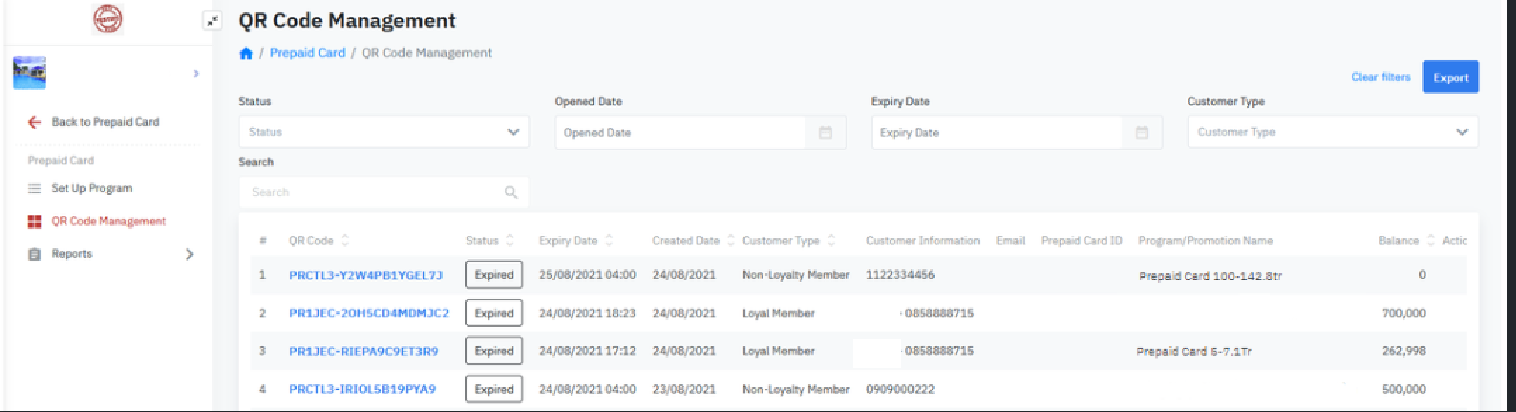This screenshot has width=1516, height=412.
Task: Open the Status filter dropdown
Action: pyautogui.click(x=383, y=132)
